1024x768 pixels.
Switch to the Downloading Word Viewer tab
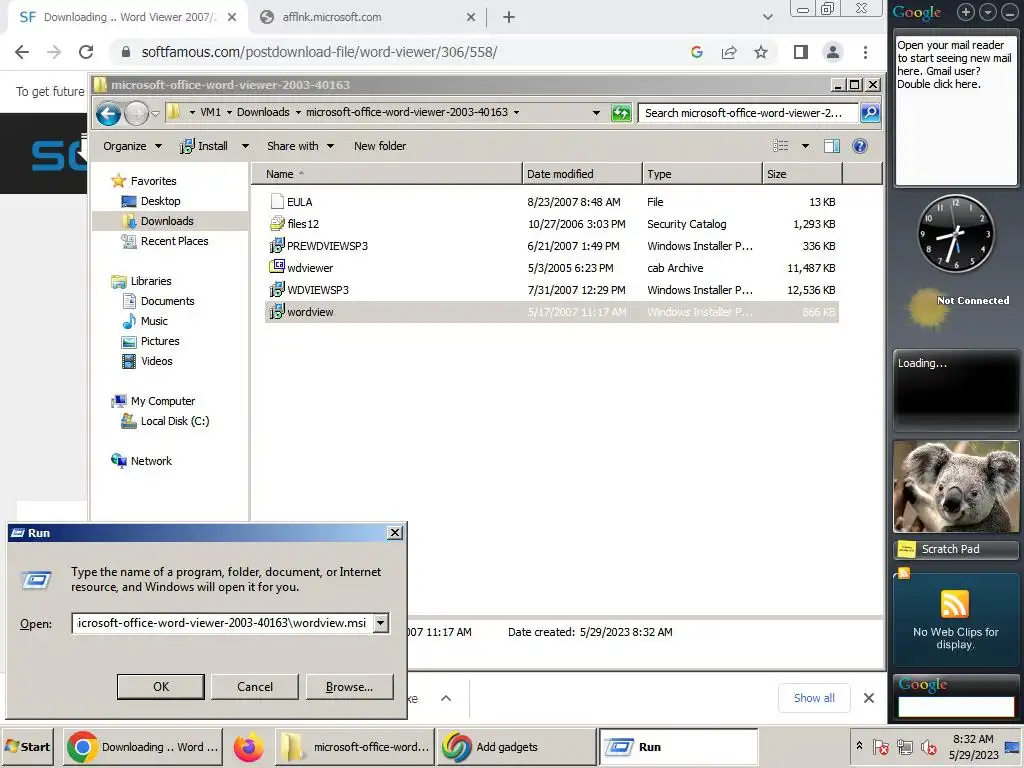click(128, 17)
